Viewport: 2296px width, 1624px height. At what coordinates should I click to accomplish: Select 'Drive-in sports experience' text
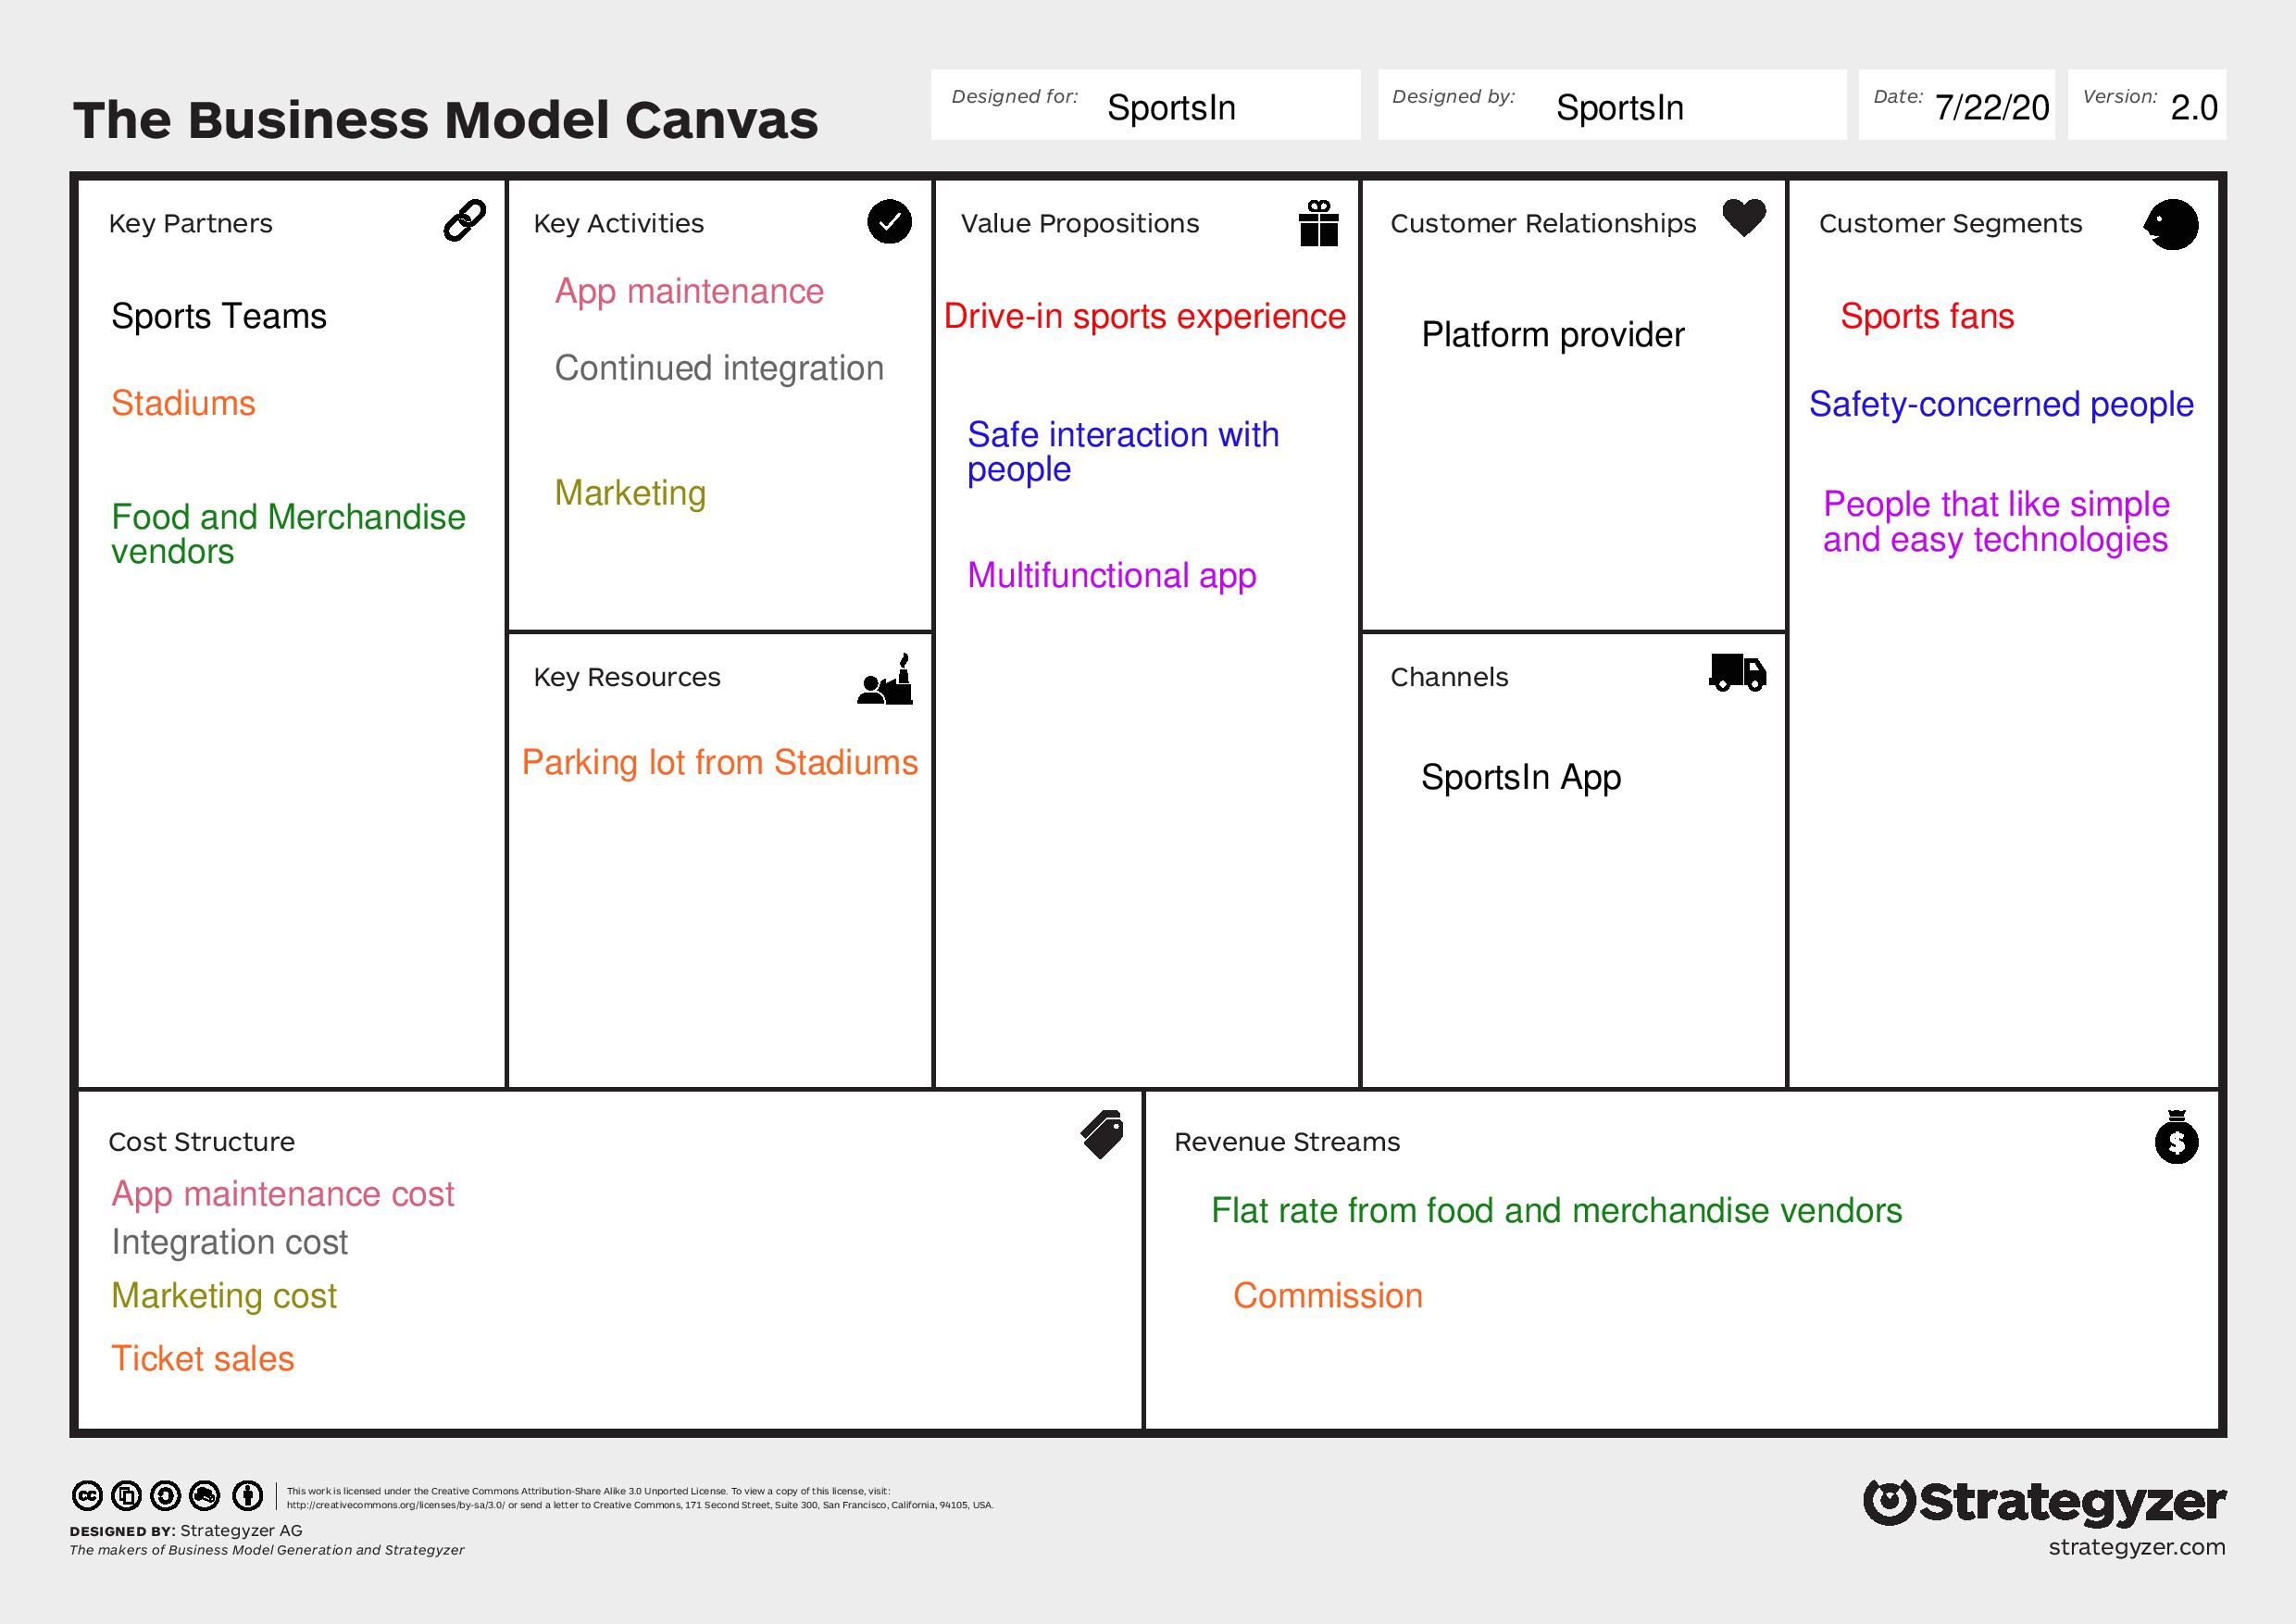[1145, 317]
